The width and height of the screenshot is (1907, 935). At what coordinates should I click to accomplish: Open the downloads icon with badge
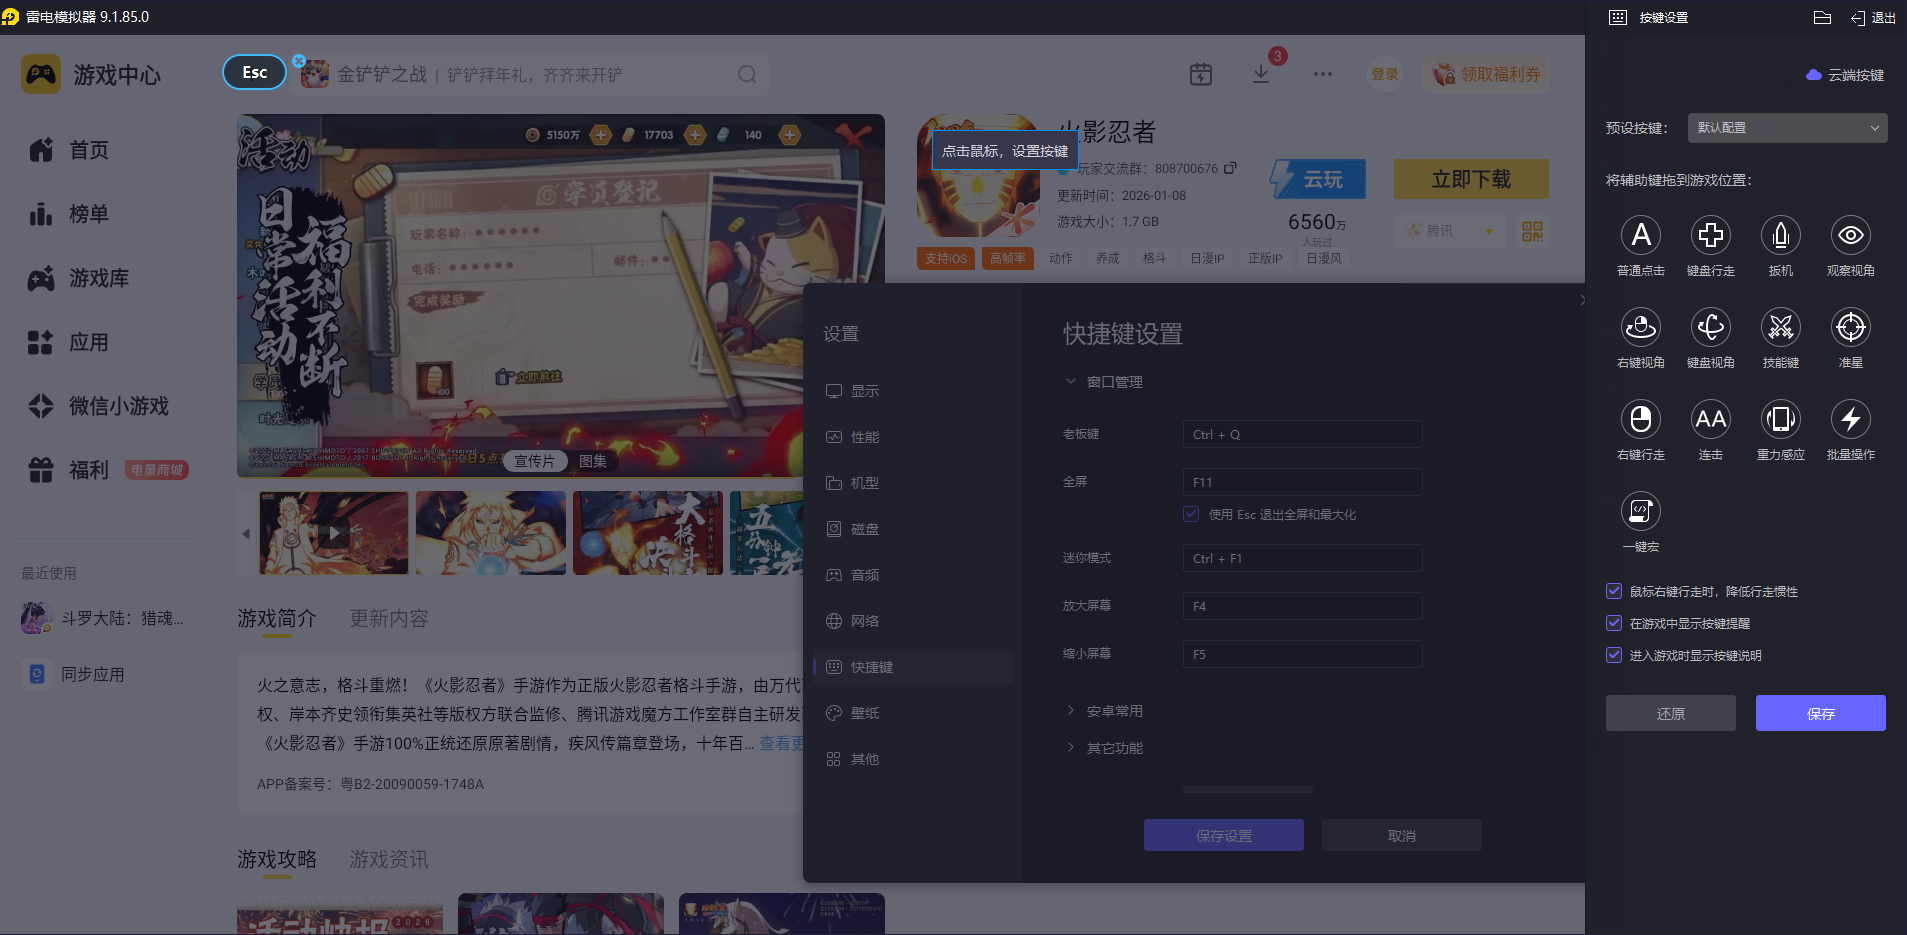pyautogui.click(x=1261, y=74)
